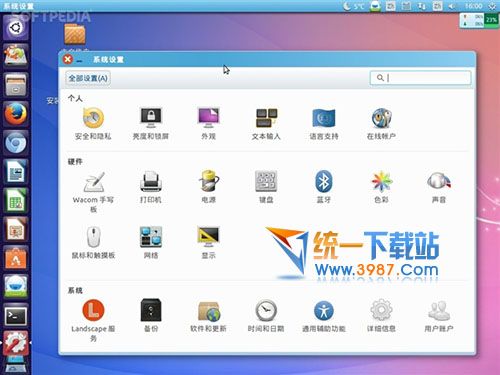Open Ubuntu Software Center in the dock
This screenshot has height=375, width=500.
[16, 258]
